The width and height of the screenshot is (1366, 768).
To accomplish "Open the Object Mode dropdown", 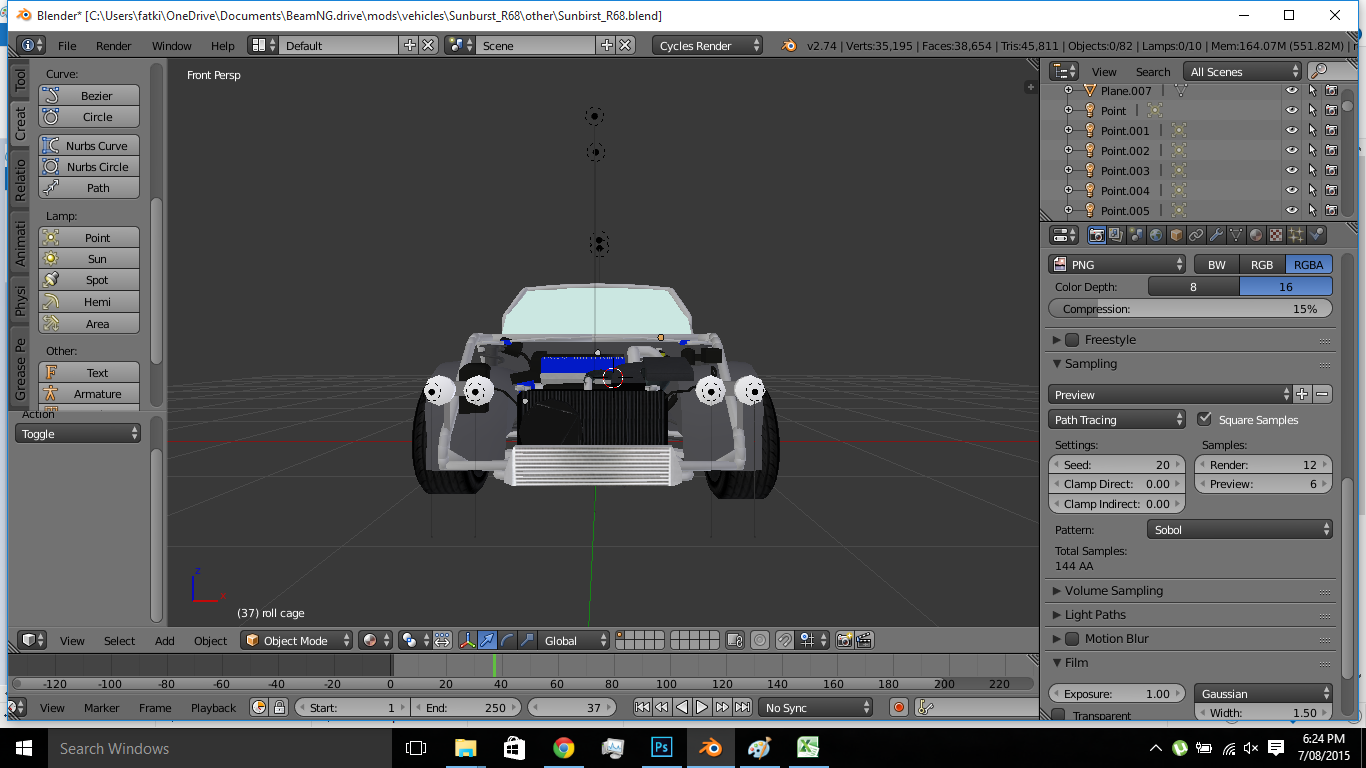I will pos(298,641).
